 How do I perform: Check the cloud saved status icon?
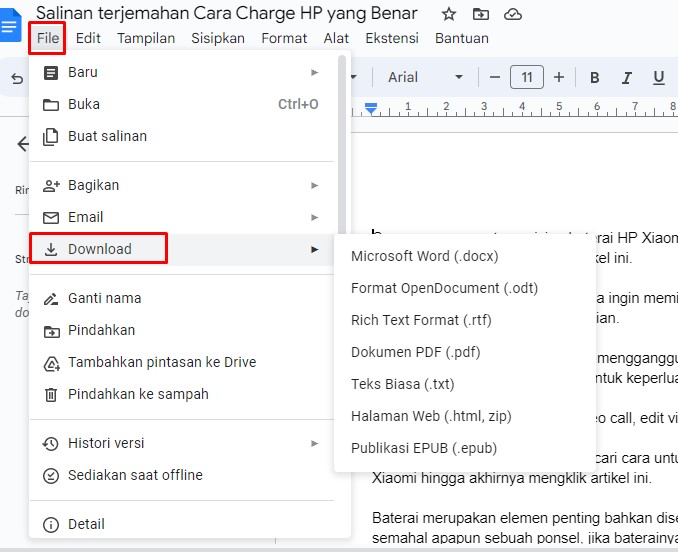coord(513,15)
